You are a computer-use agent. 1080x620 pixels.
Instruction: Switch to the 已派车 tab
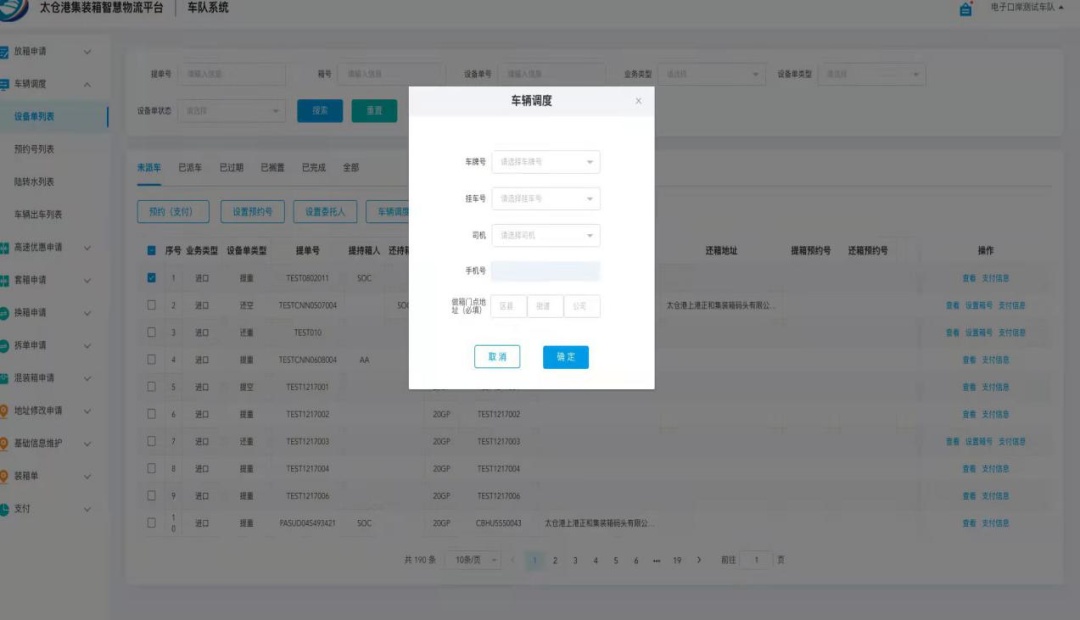point(190,167)
